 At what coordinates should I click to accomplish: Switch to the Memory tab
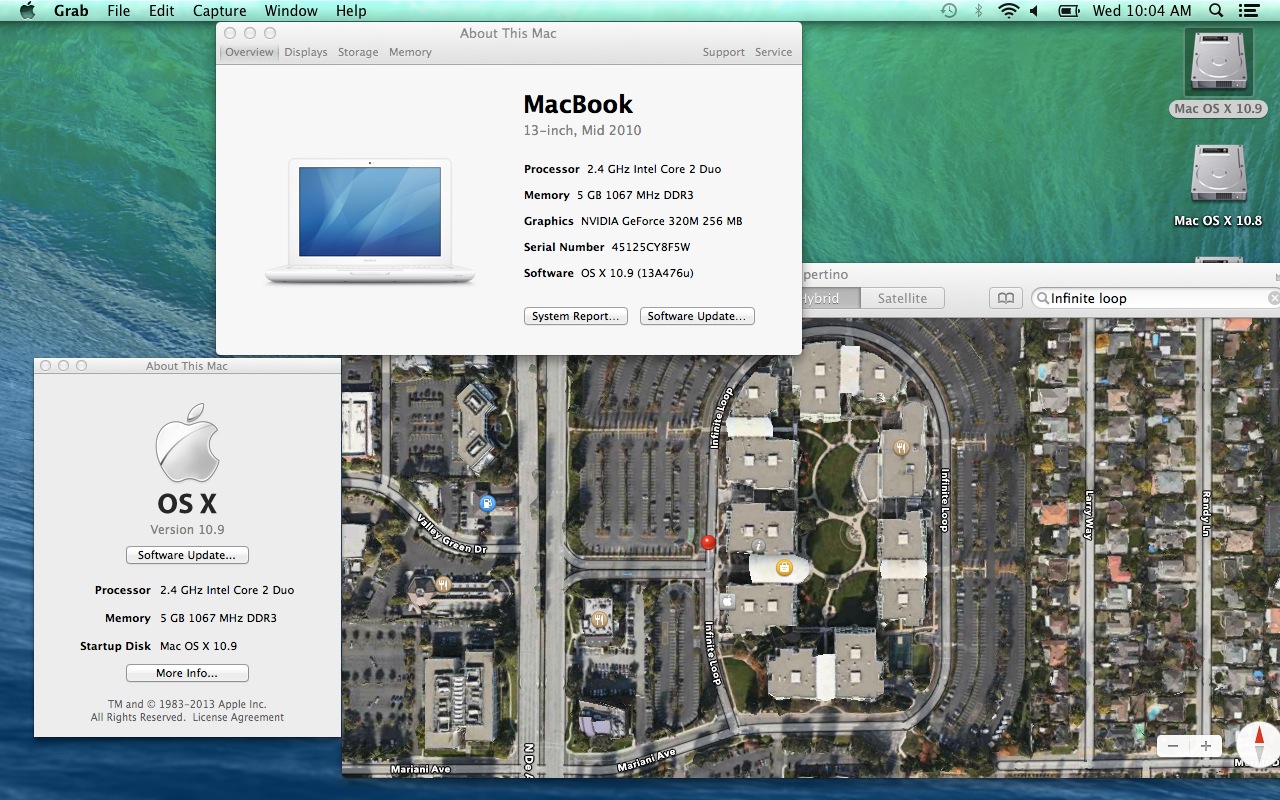[410, 52]
